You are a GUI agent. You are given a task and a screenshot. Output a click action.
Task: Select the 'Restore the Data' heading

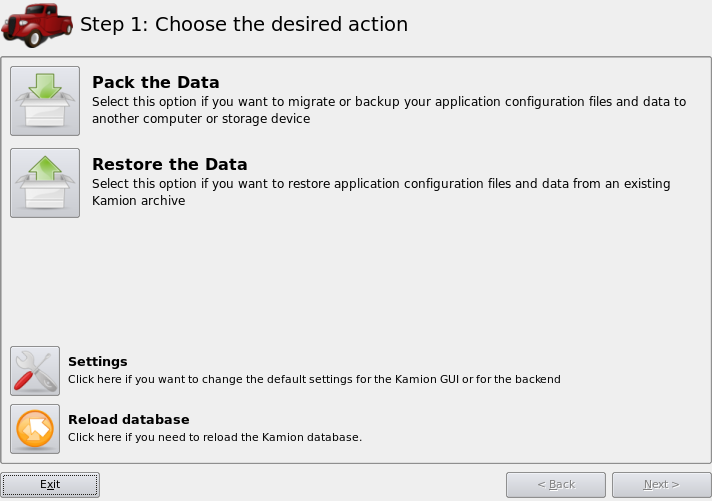170,164
